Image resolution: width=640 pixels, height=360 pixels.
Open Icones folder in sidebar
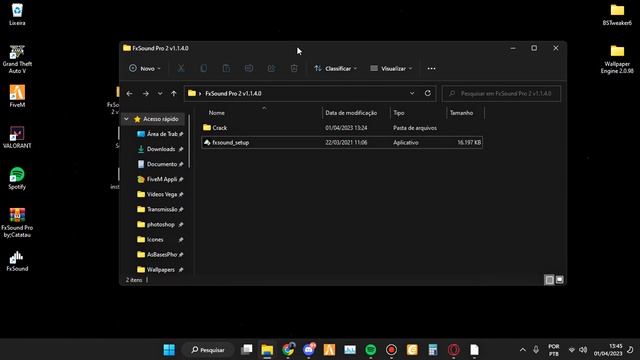pos(160,240)
